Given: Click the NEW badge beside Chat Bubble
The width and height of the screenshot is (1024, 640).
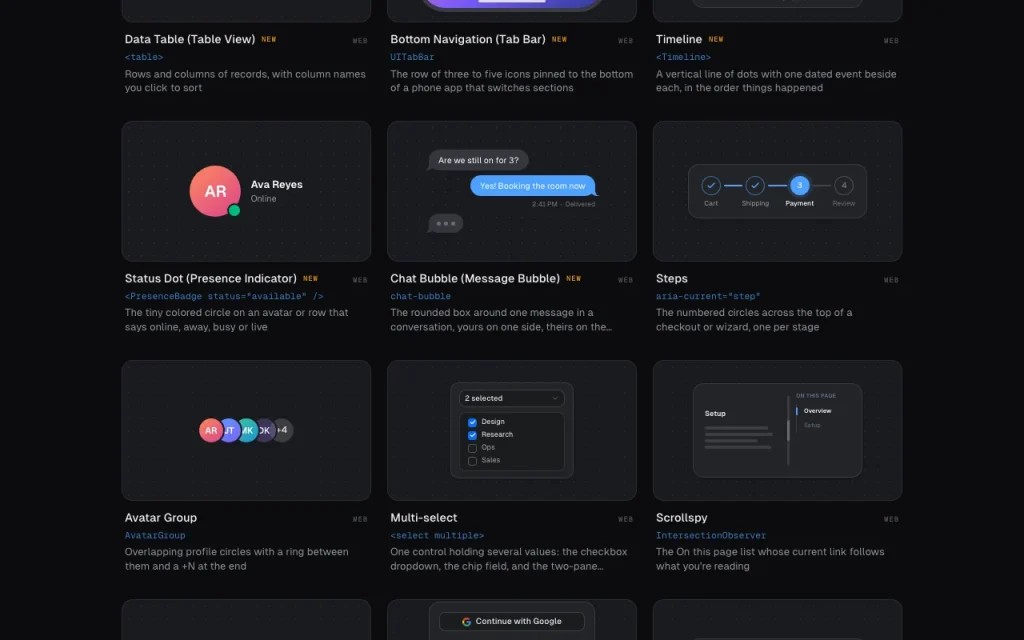Looking at the screenshot, I should [x=573, y=278].
